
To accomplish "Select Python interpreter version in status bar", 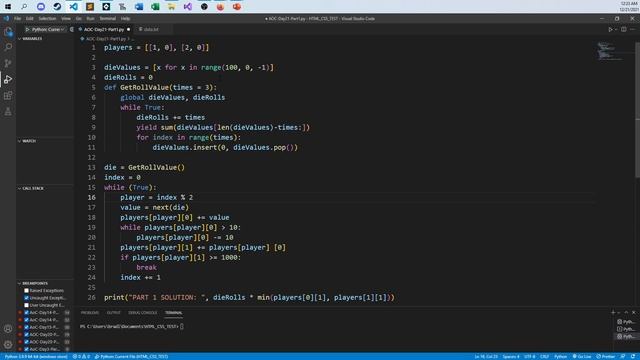I will tap(36, 356).
